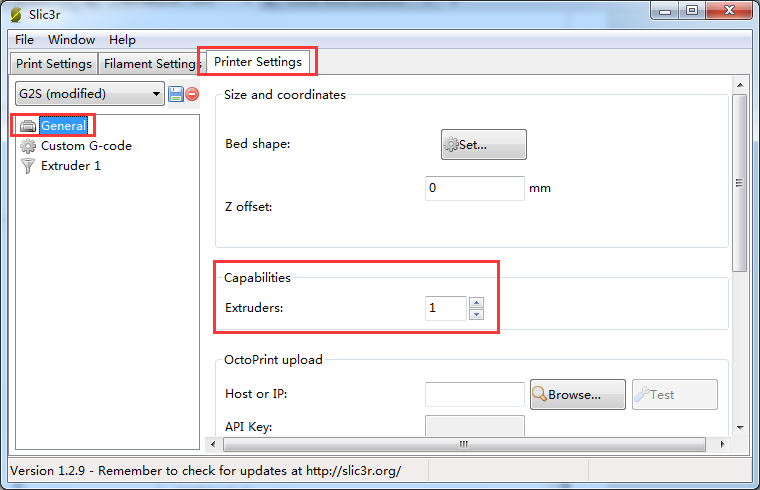Click the gear icon beside Custom G-code
The height and width of the screenshot is (490, 760).
[x=28, y=146]
